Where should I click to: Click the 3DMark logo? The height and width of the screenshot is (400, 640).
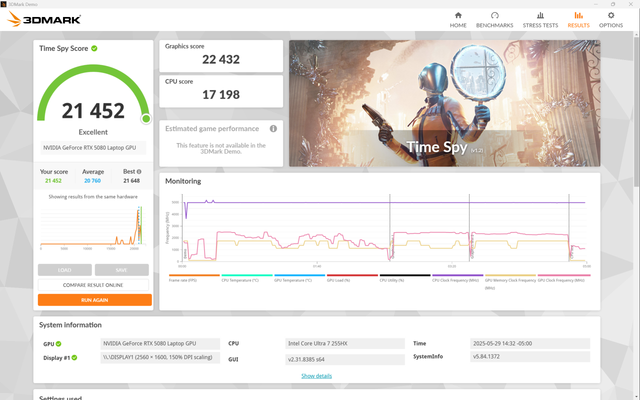[44, 19]
